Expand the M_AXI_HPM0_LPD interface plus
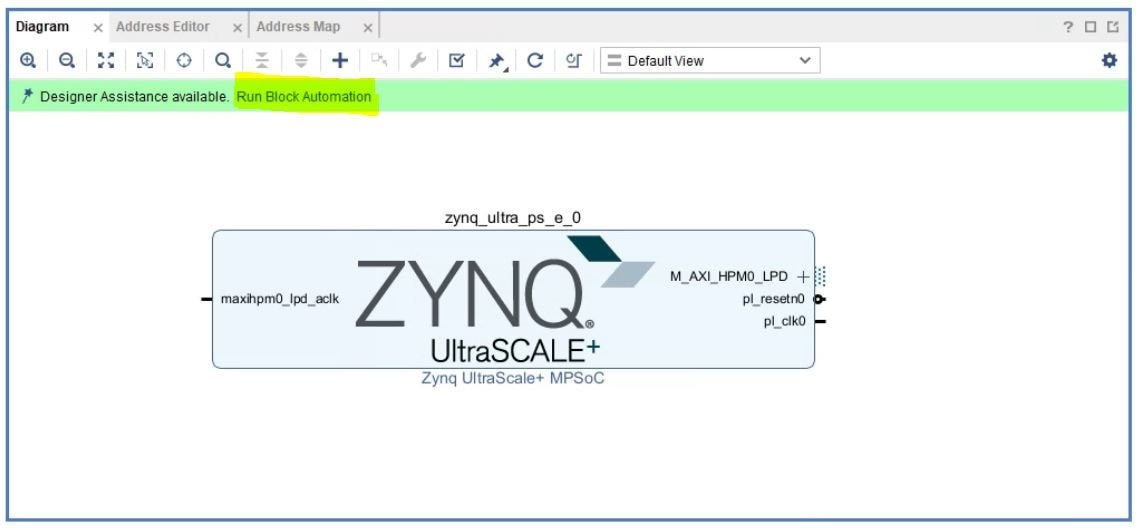This screenshot has width=1140, height=530. (803, 277)
